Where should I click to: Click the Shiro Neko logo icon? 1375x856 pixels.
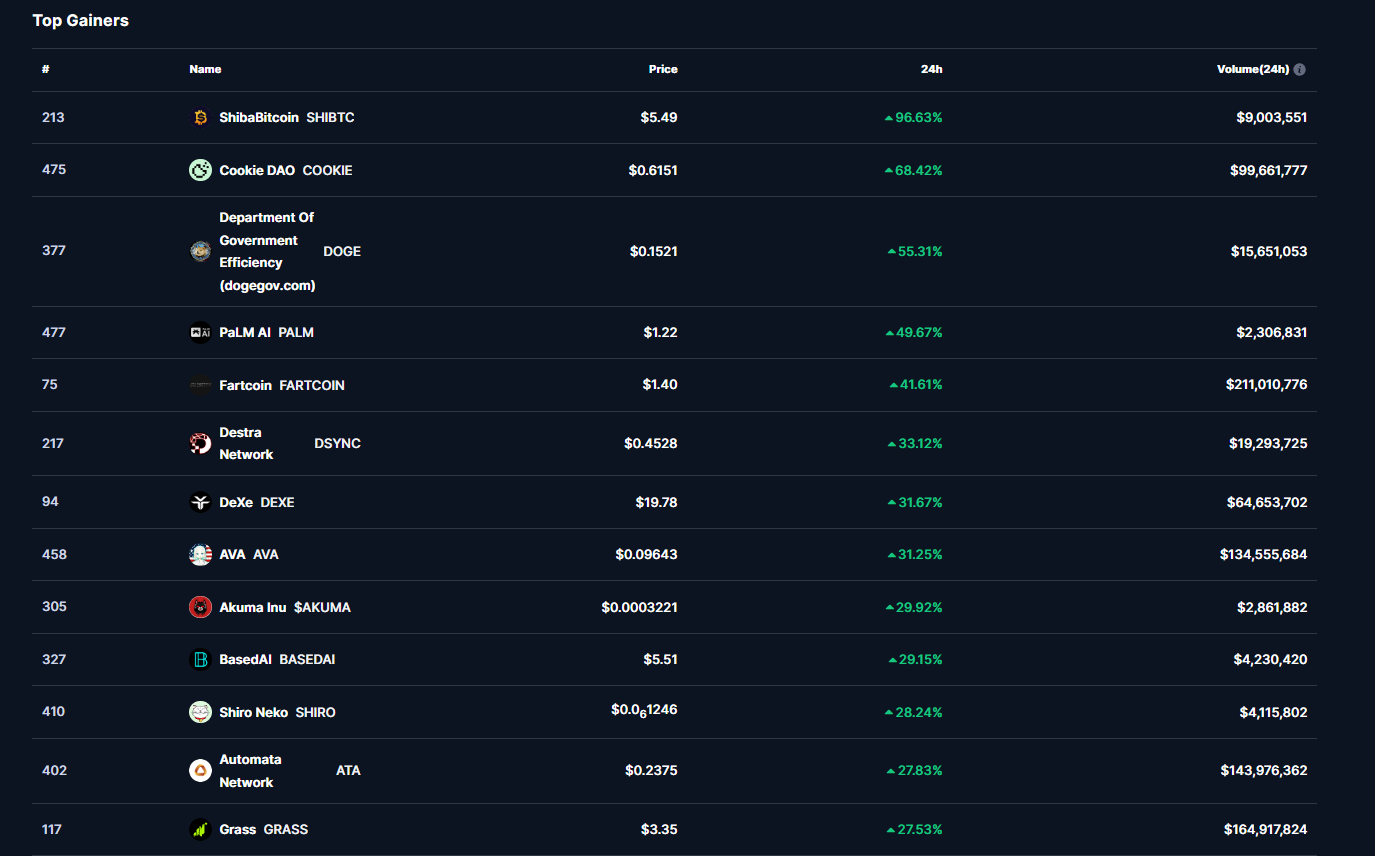coord(200,712)
